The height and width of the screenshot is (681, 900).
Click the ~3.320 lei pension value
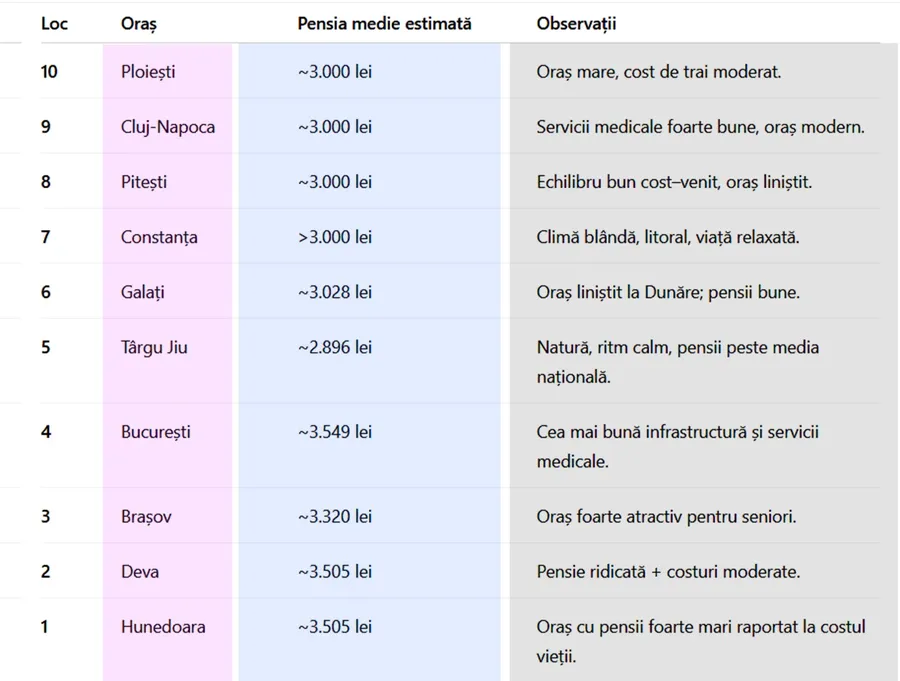click(335, 517)
